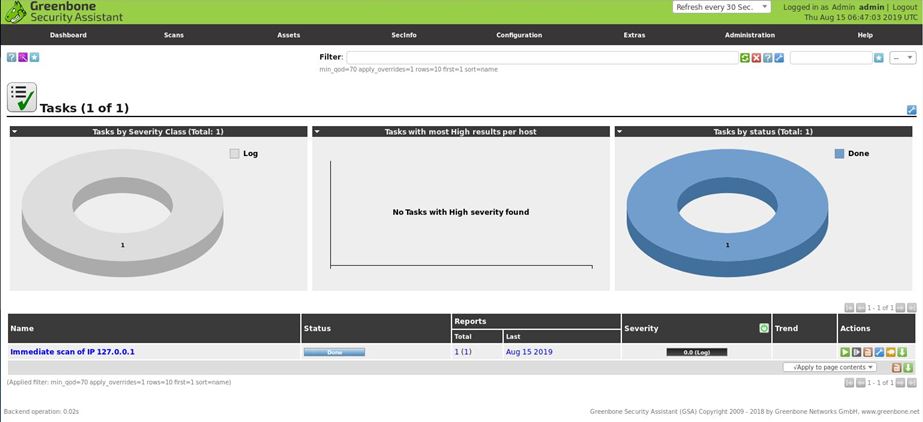Open the Extras menu
This screenshot has height=422, width=923.
click(x=634, y=35)
